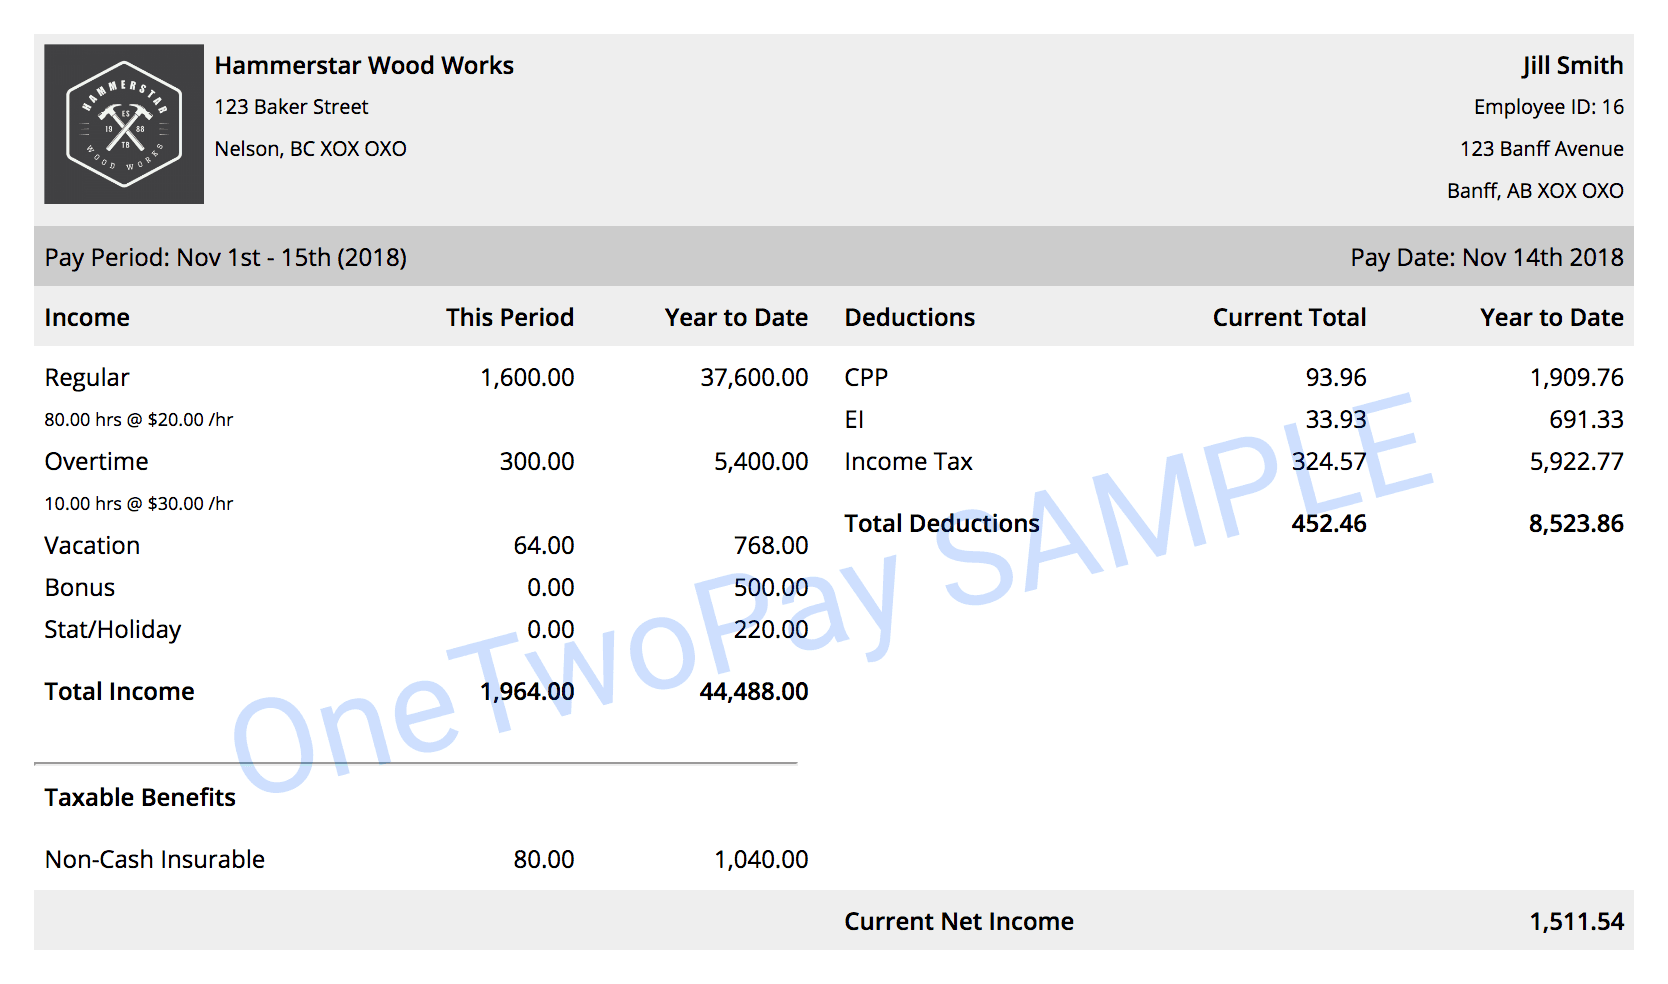
Task: Click the This Period column header
Action: click(x=509, y=318)
